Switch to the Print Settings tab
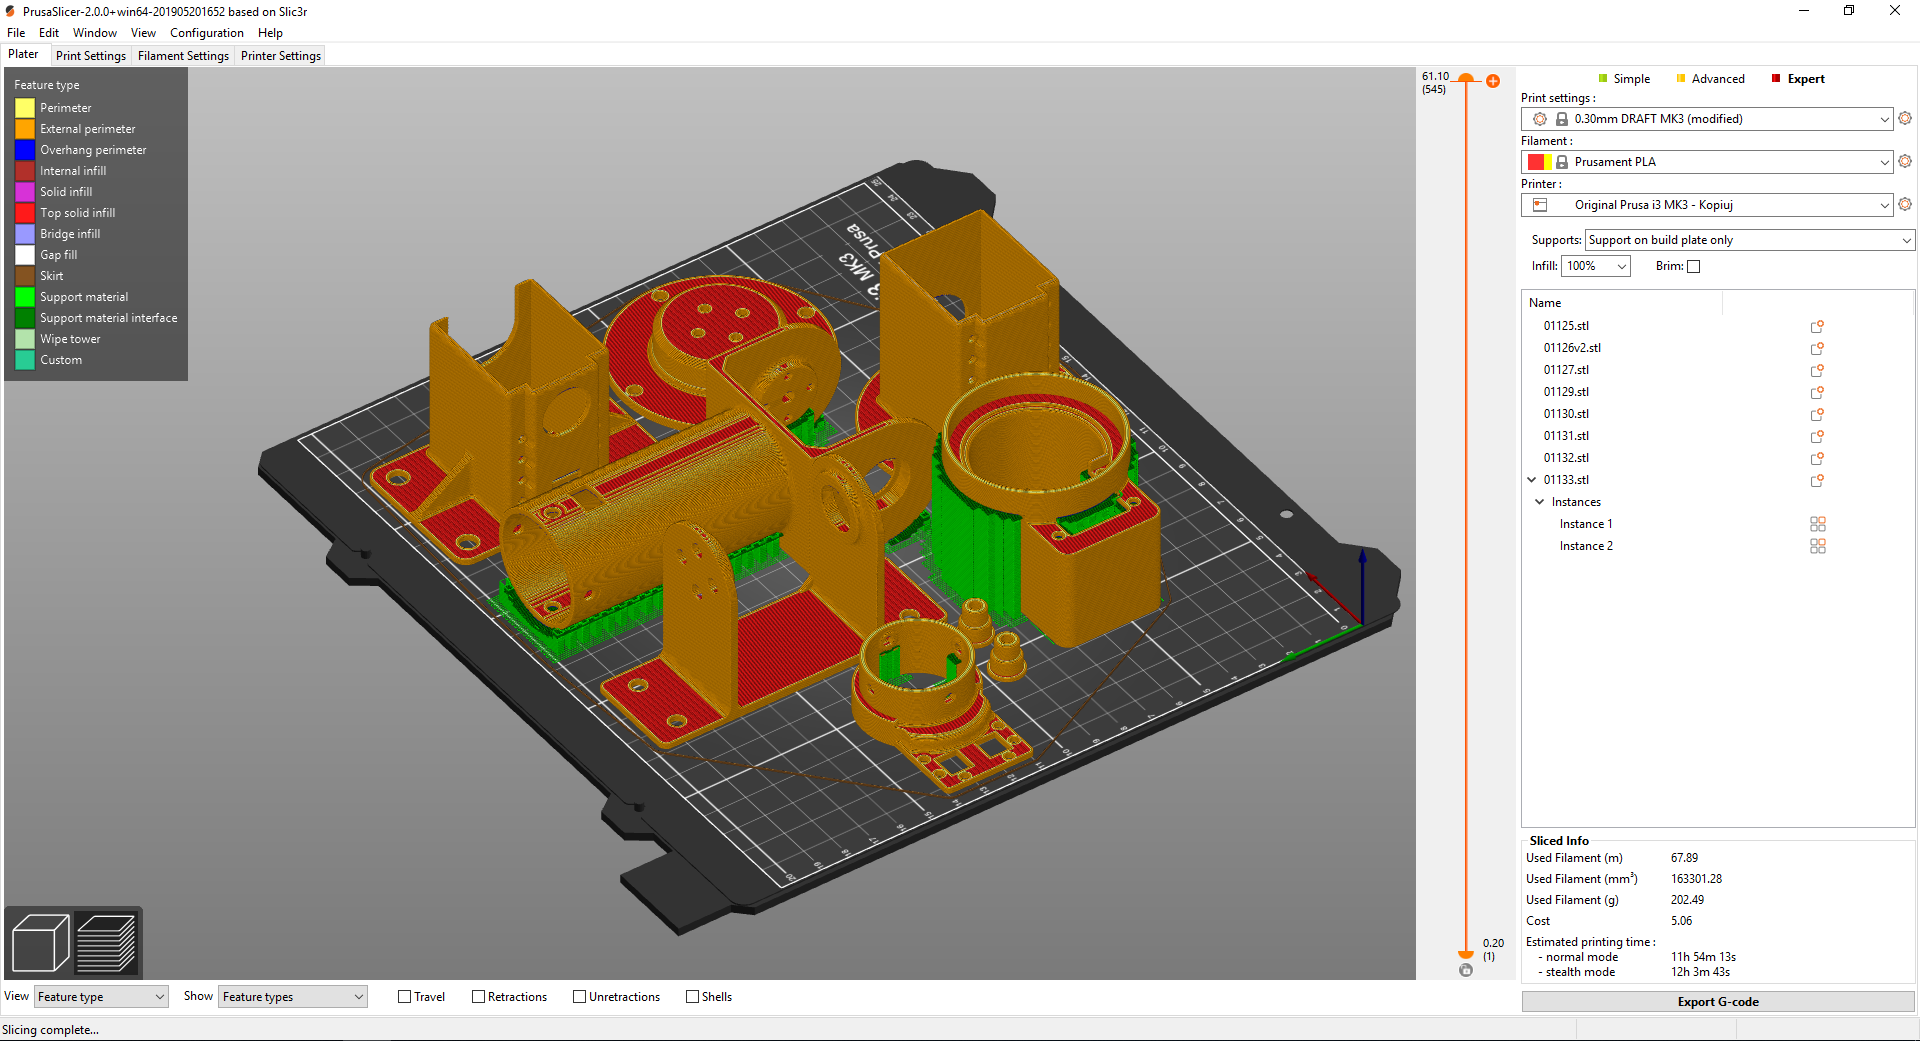The width and height of the screenshot is (1920, 1041). click(90, 56)
